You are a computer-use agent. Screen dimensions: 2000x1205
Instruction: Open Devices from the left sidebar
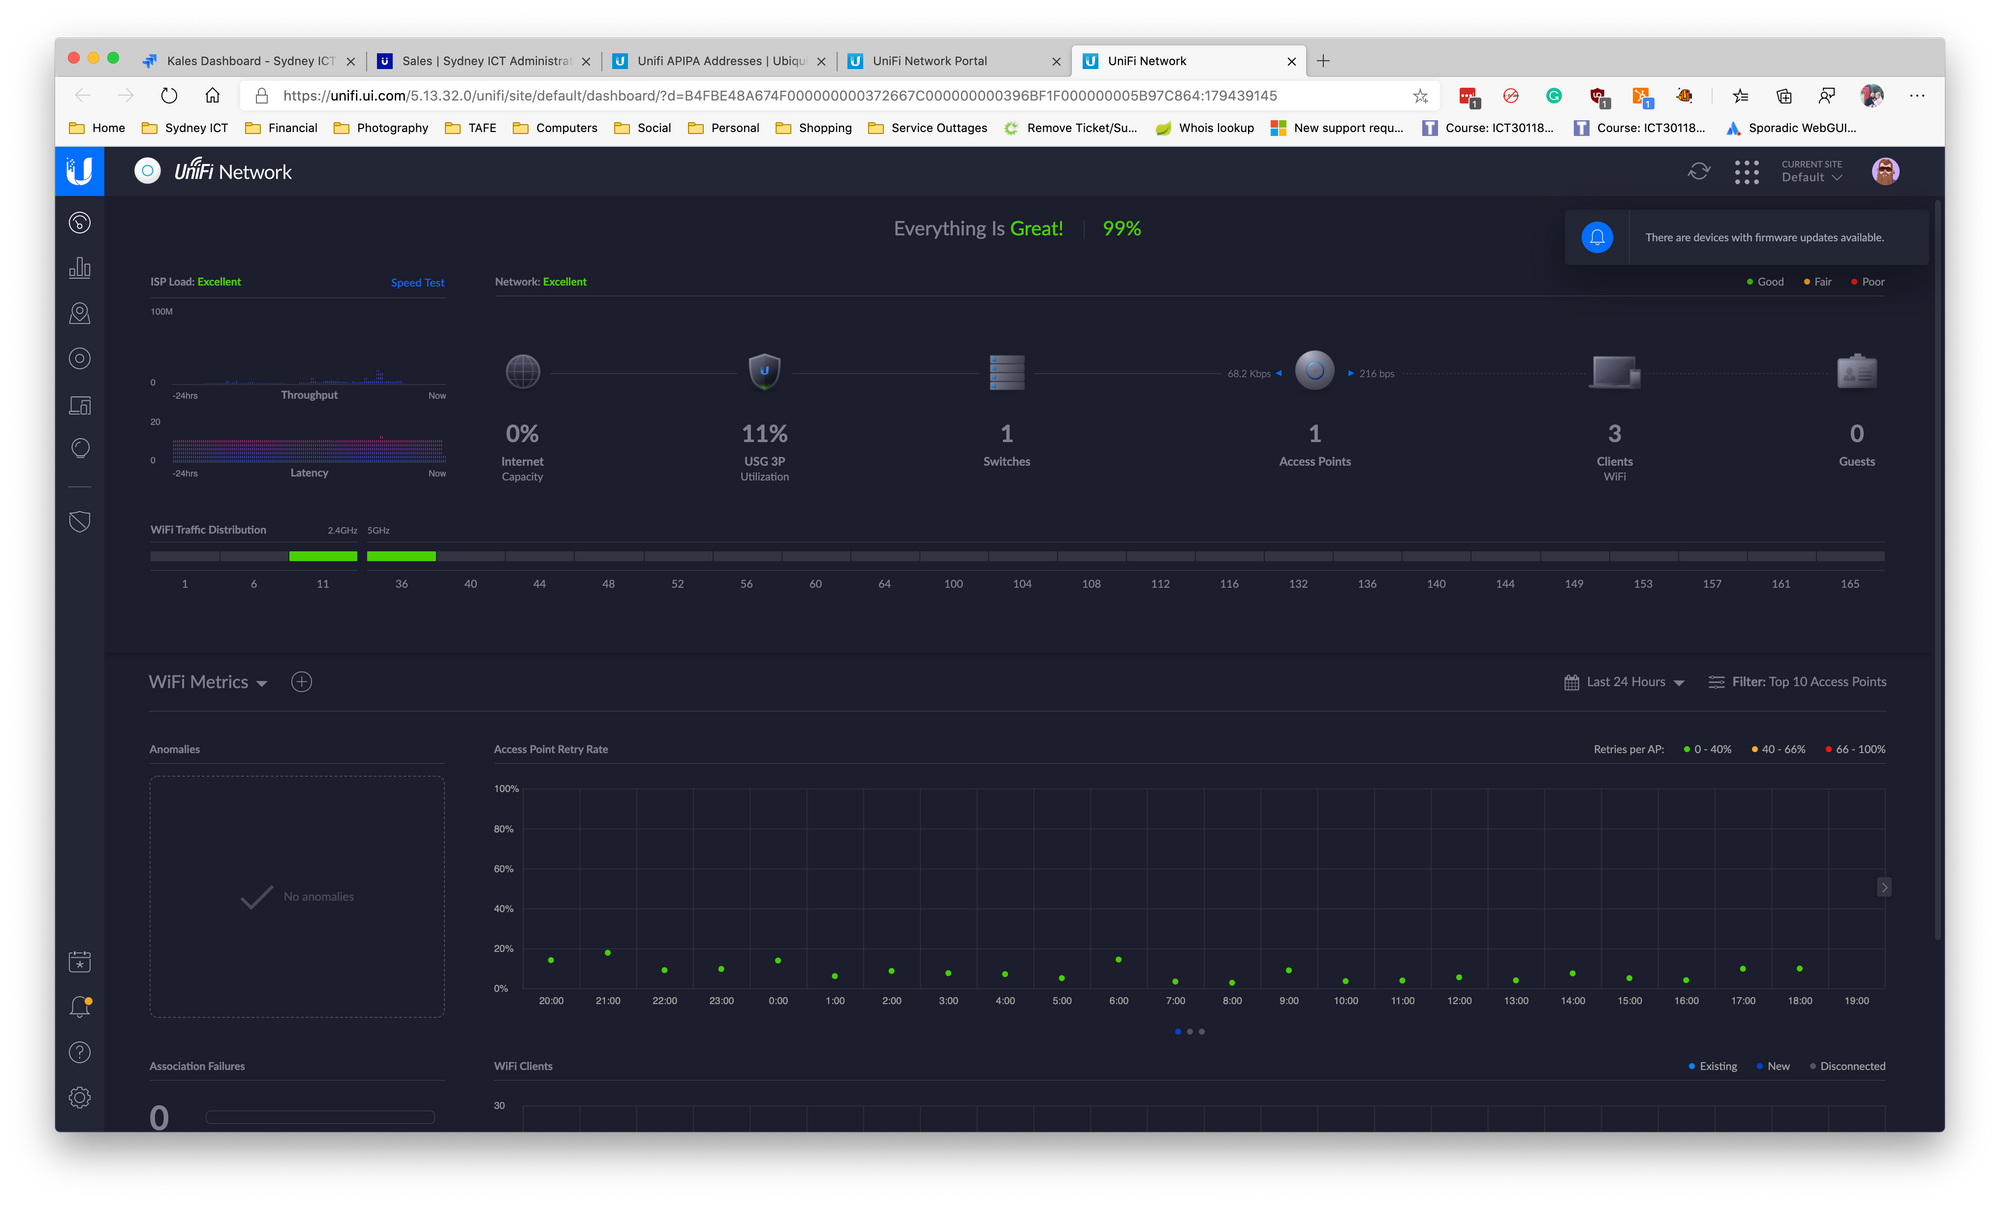[80, 359]
